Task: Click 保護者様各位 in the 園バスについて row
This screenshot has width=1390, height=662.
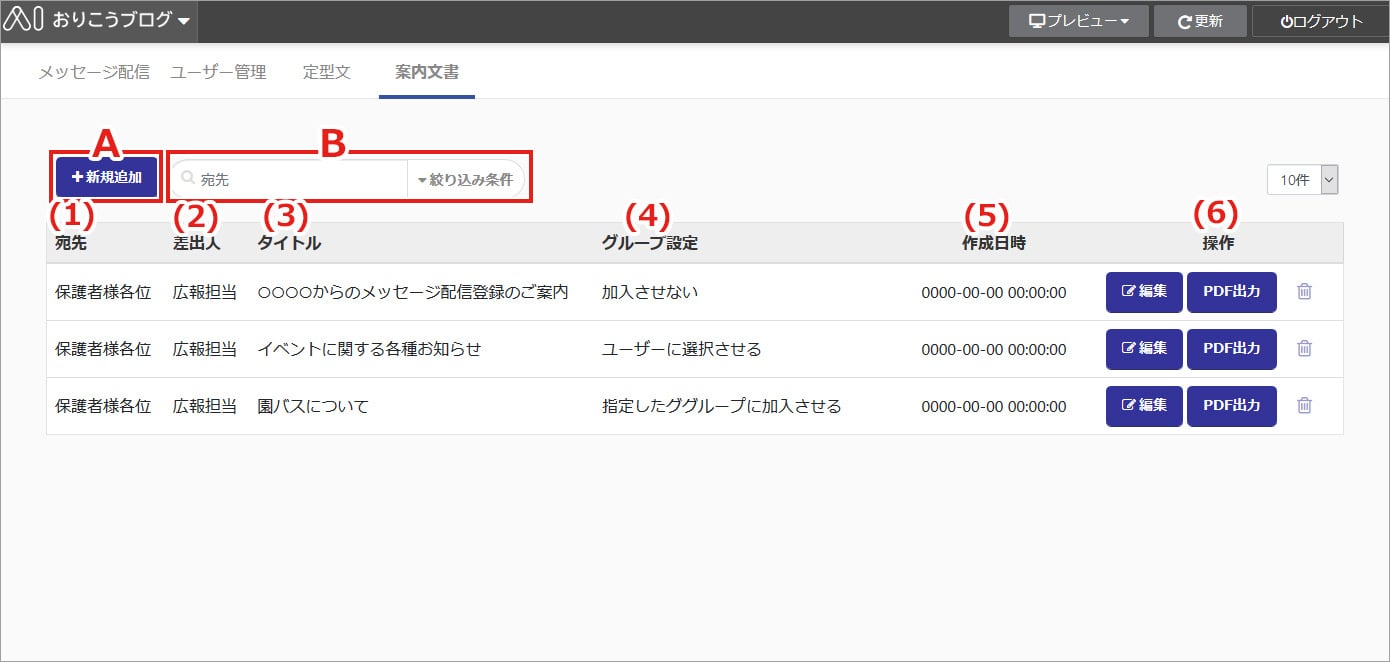Action: coord(103,406)
